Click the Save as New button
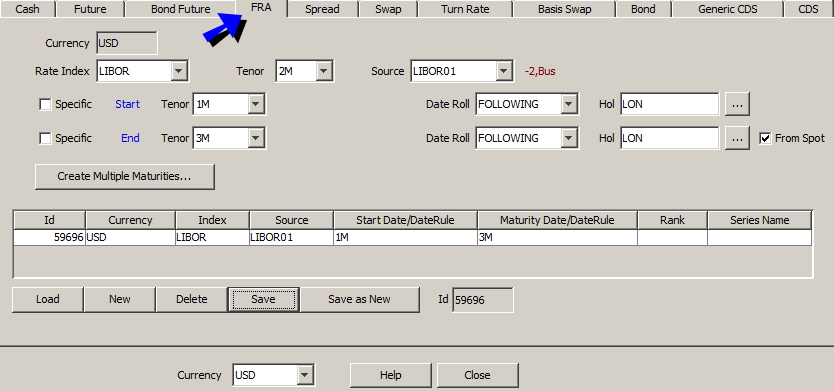Viewport: 834px width, 391px height. click(360, 300)
